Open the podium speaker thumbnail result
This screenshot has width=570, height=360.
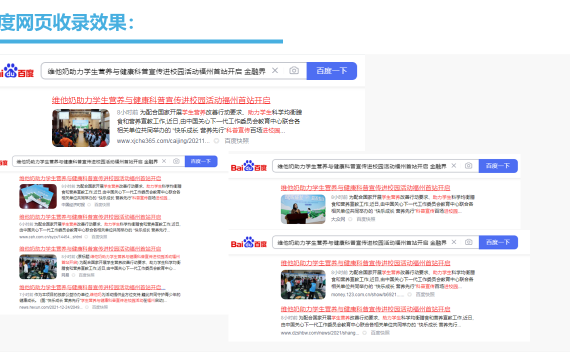(x=303, y=209)
